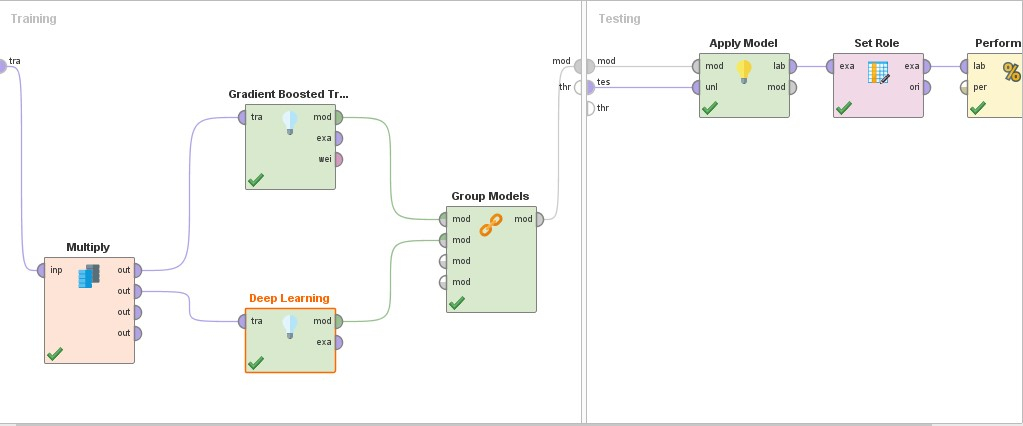Click Set Role exa input port
1023x426 pixels.
pyautogui.click(x=830, y=66)
